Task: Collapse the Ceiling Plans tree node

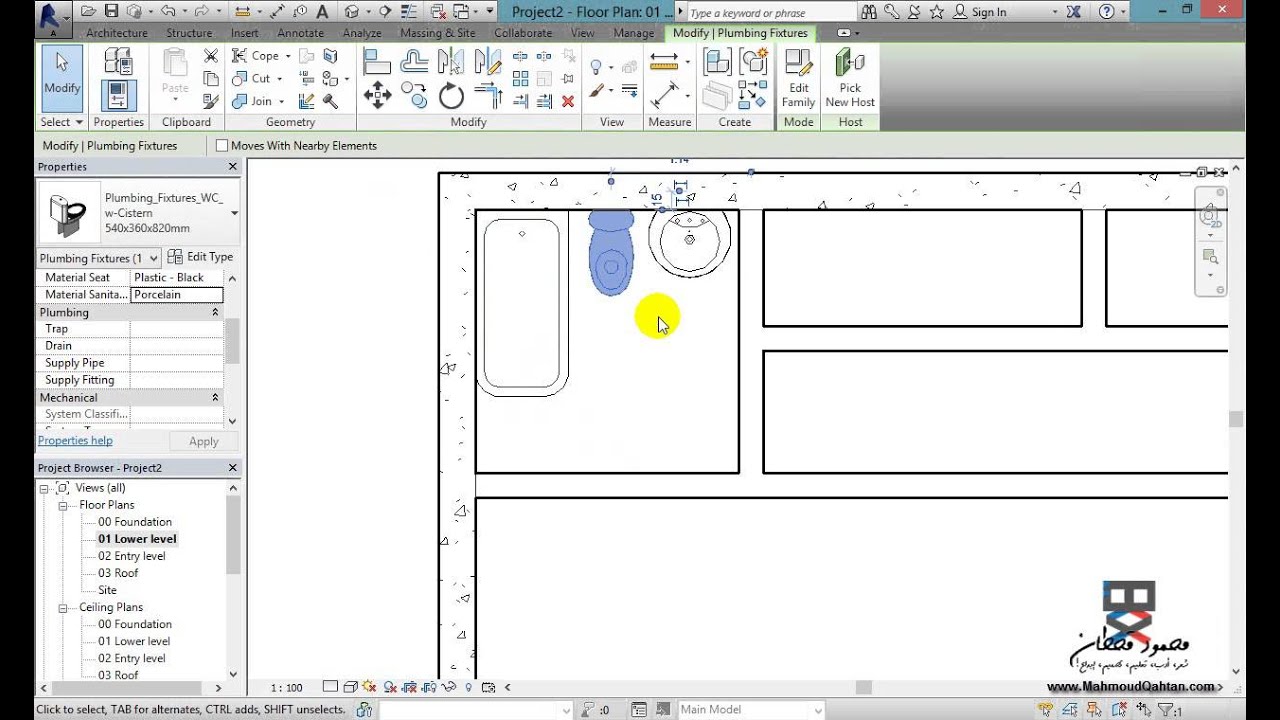Action: click(x=62, y=608)
